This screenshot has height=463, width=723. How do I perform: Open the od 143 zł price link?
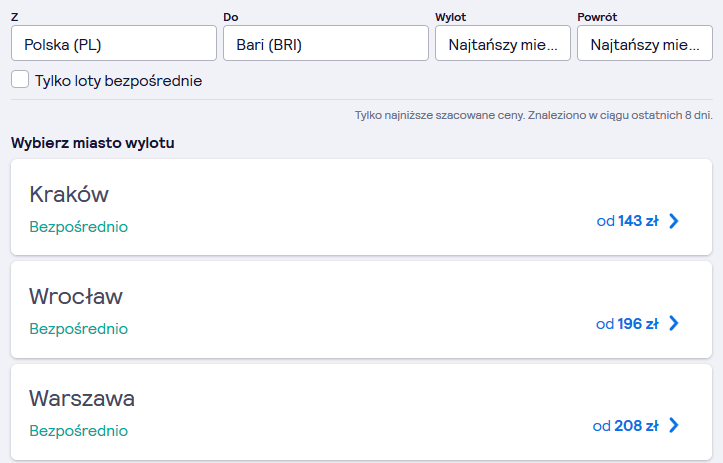coord(627,221)
